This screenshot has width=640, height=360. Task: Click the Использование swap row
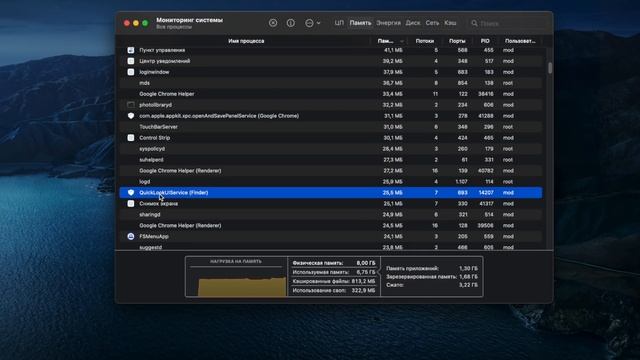pos(334,291)
